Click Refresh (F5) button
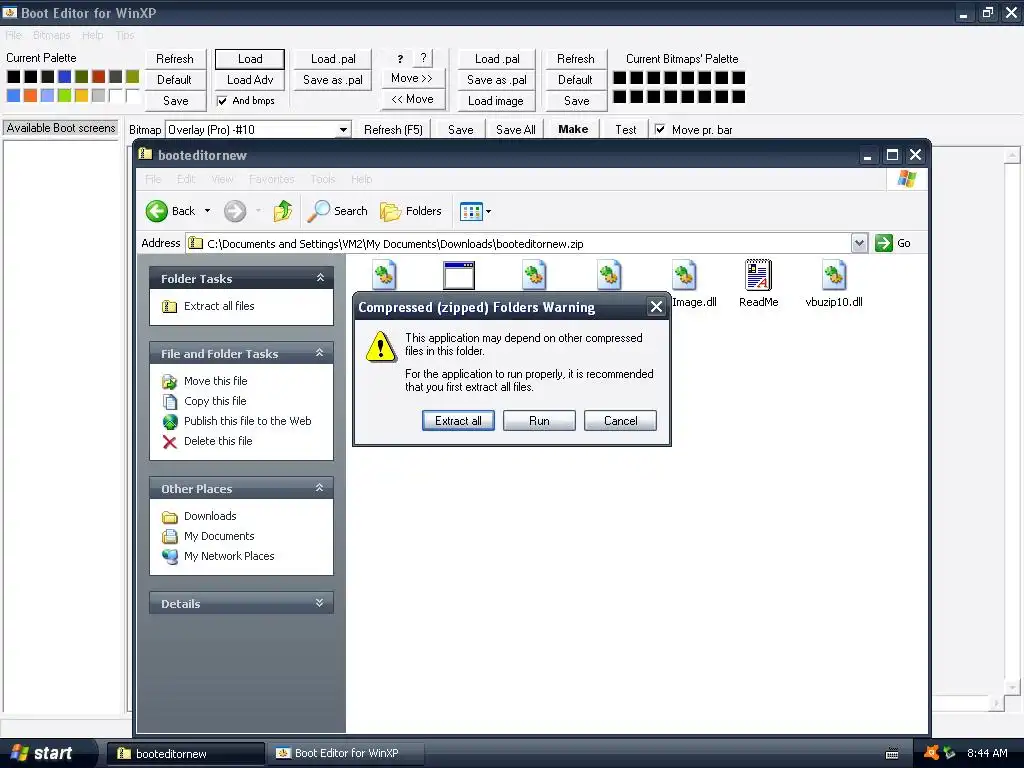Image resolution: width=1024 pixels, height=768 pixels. 393,129
